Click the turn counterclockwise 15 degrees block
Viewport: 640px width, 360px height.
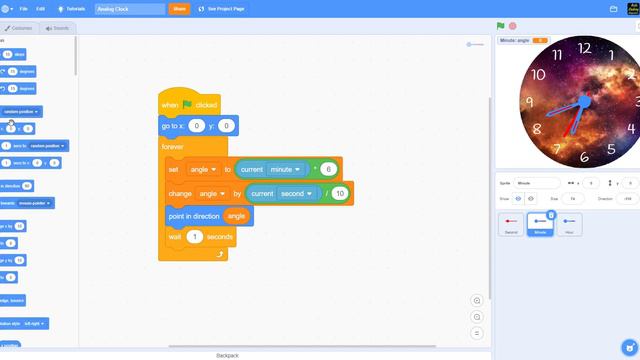[x=18, y=89]
